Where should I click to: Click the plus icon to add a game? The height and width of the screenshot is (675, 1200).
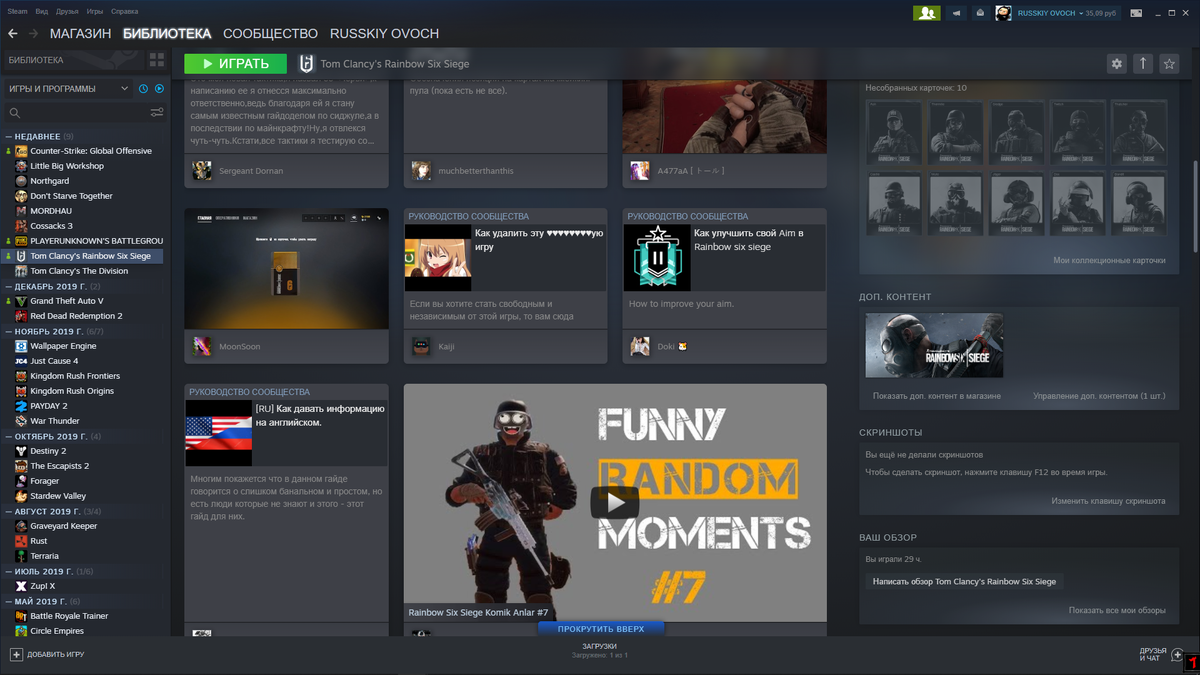coord(16,654)
